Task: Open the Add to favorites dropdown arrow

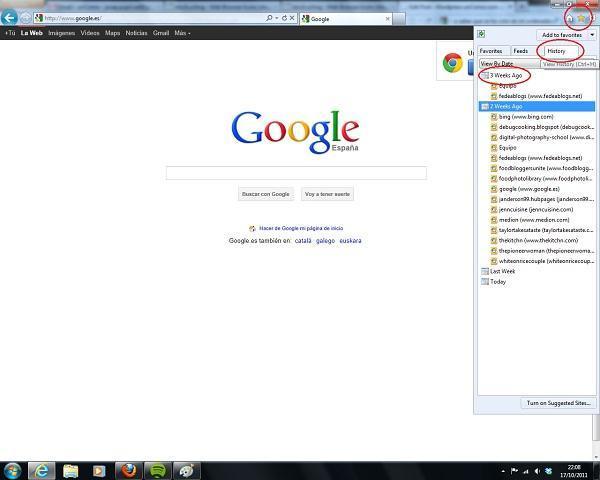Action: [x=592, y=35]
